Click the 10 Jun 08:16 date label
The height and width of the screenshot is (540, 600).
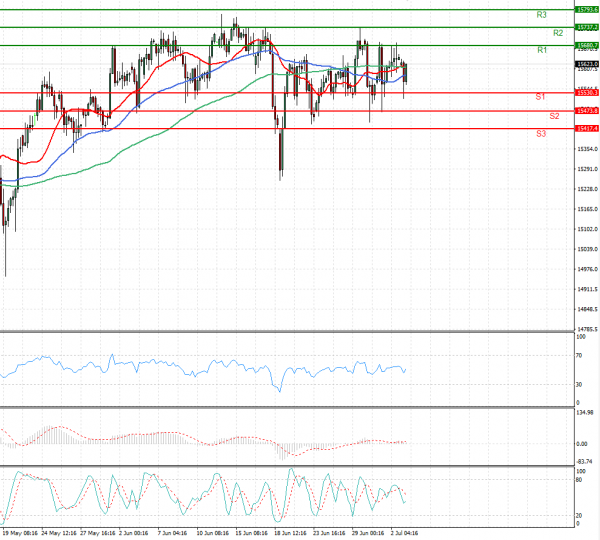coord(213,533)
